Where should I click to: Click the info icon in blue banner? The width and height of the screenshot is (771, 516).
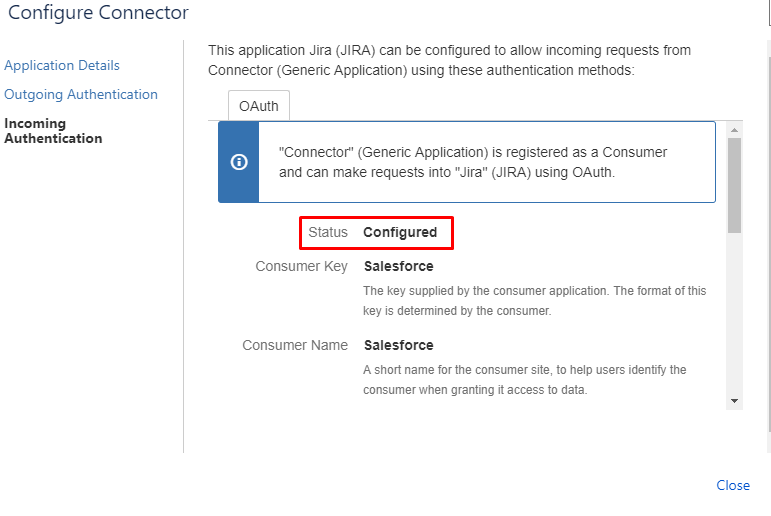(x=239, y=162)
